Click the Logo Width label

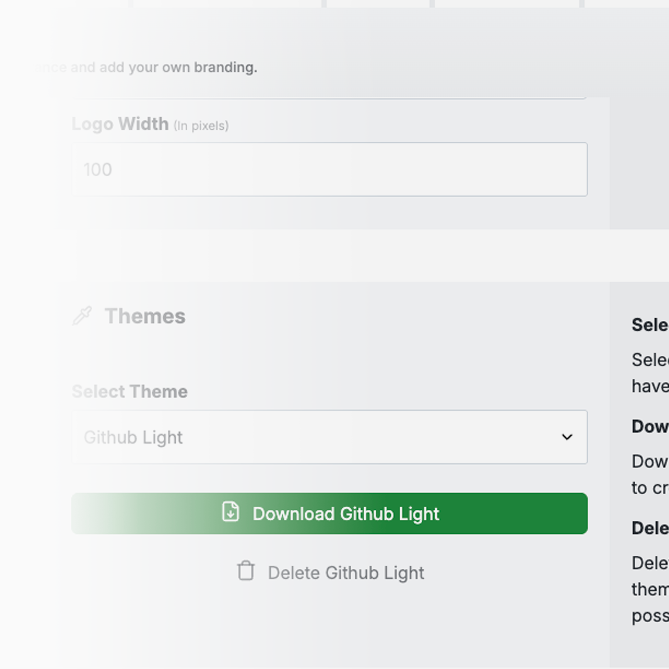(120, 124)
